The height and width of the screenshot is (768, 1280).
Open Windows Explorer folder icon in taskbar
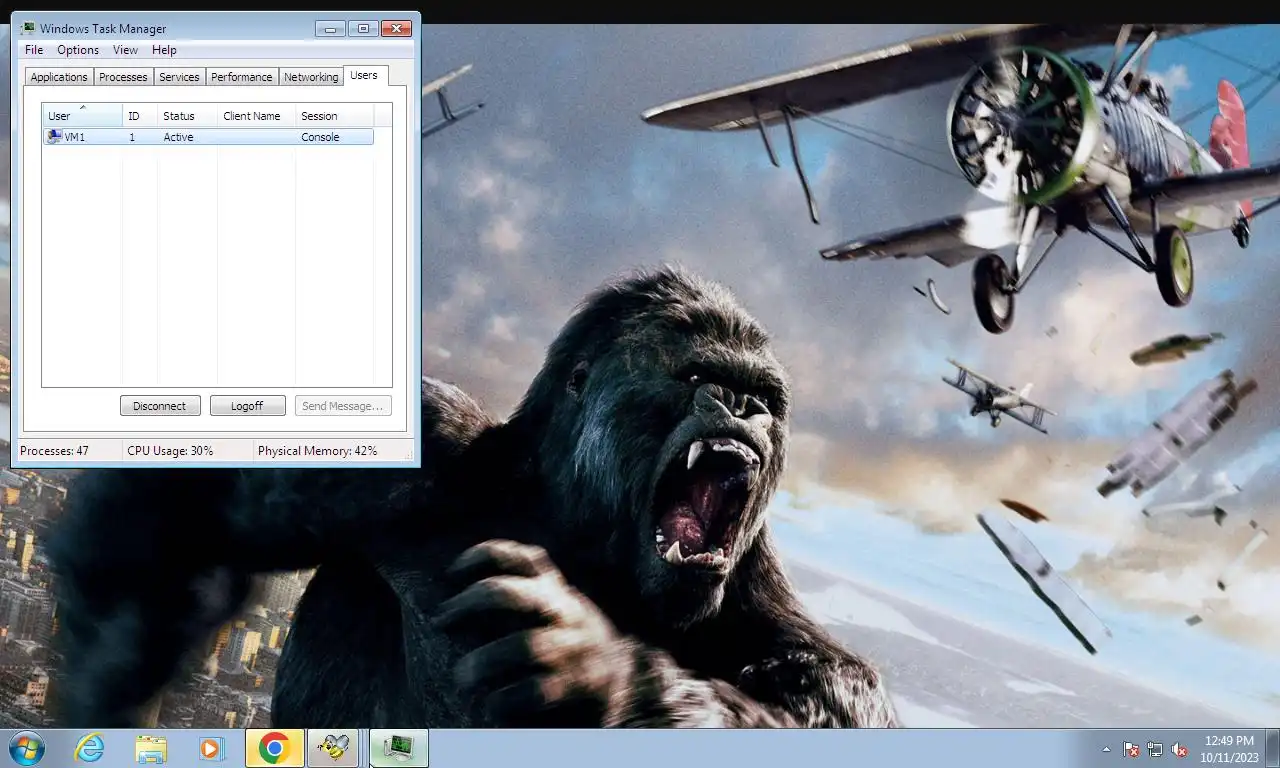[x=151, y=748]
